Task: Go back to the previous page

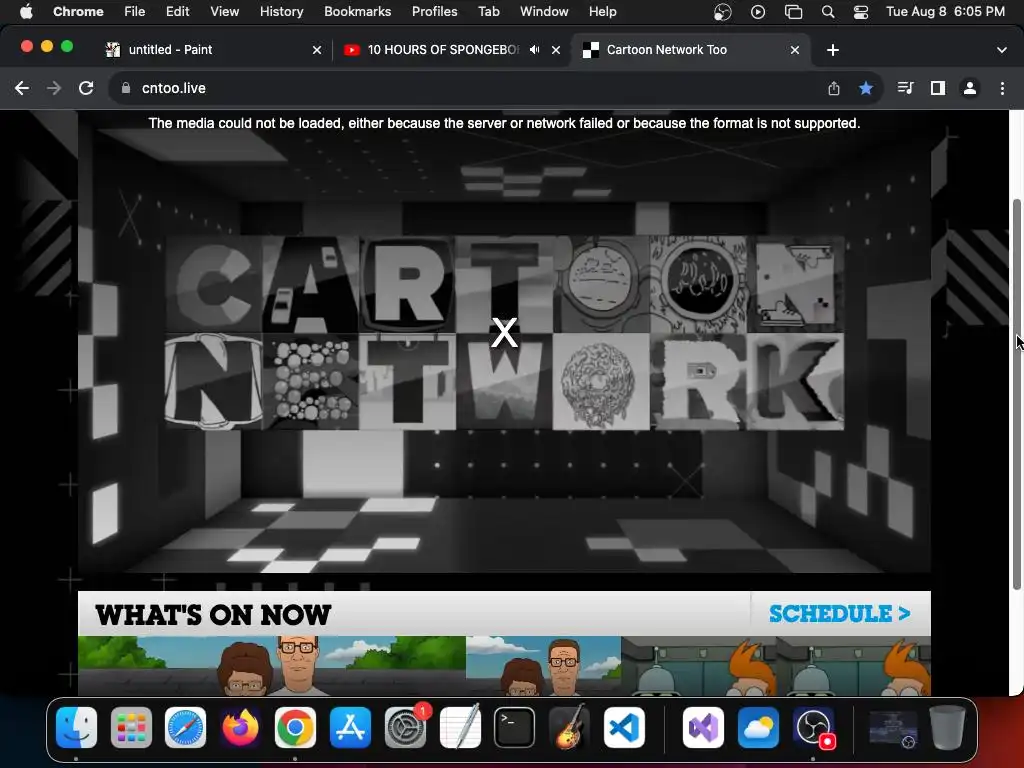Action: (22, 88)
